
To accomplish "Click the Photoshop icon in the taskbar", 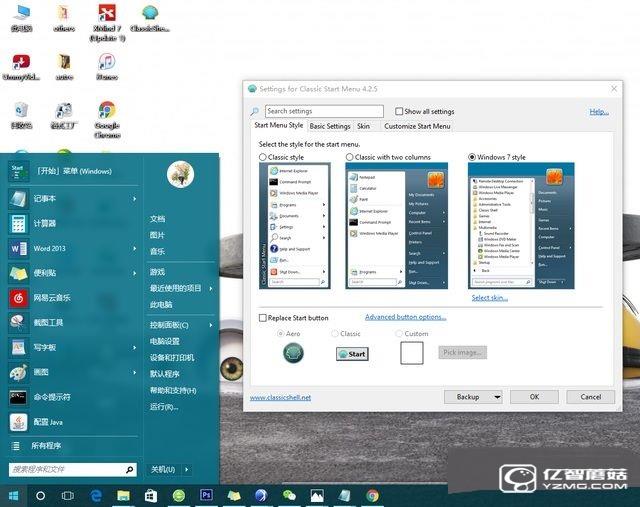I will 206,495.
